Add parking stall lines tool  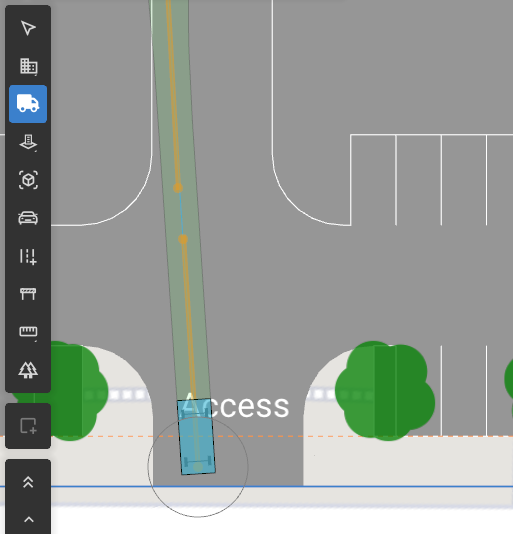(28, 256)
